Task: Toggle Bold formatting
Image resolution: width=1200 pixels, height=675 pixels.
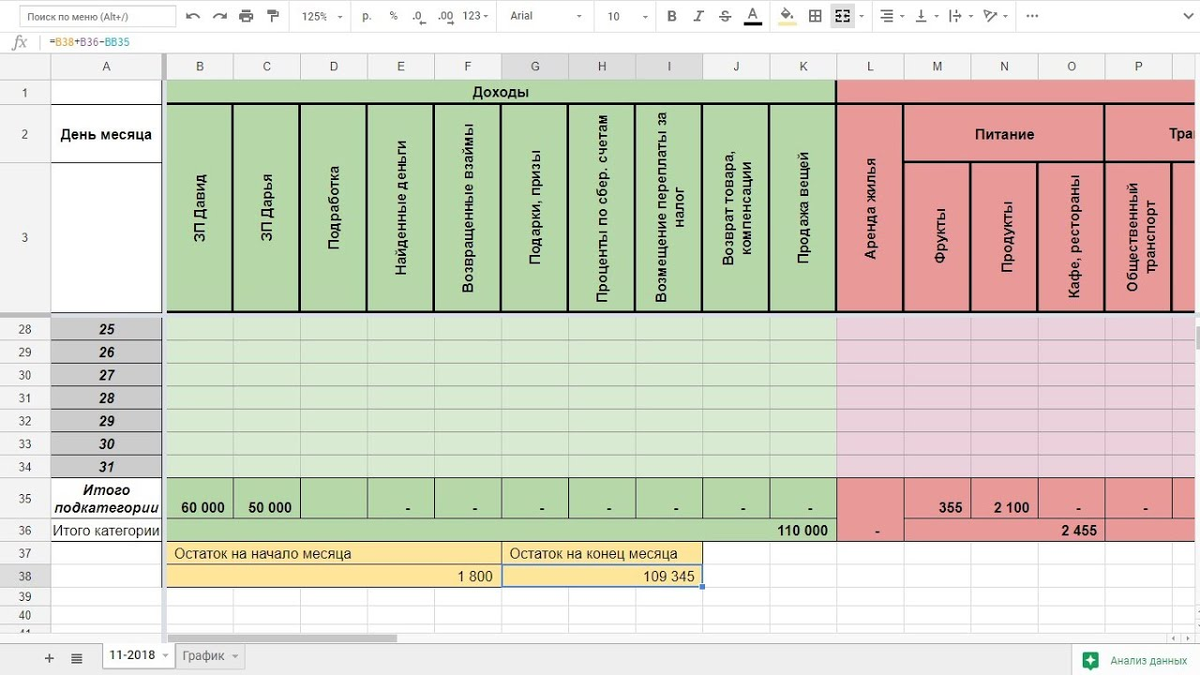Action: [x=672, y=16]
